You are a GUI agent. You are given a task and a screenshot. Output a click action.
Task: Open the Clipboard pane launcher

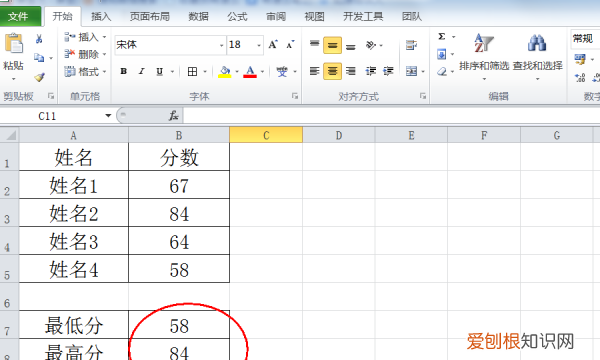tap(51, 96)
